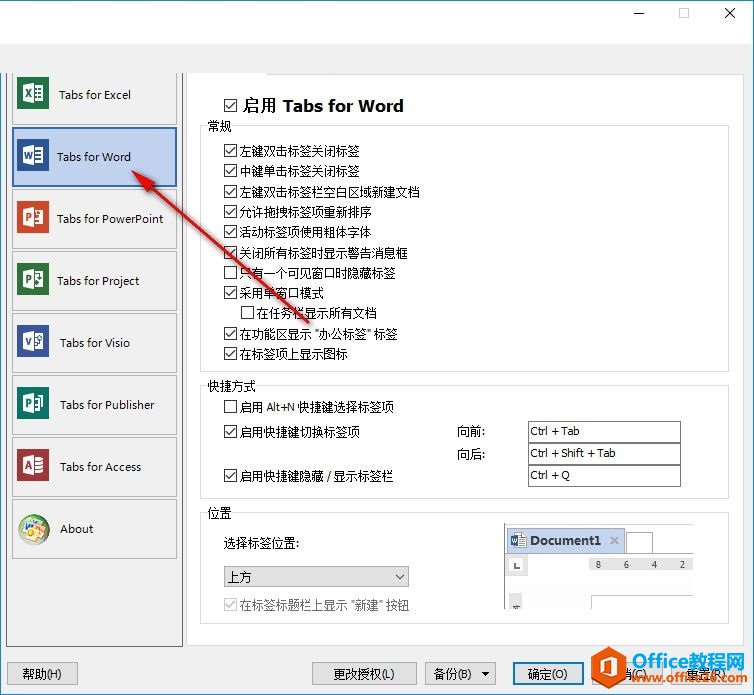Toggle 左键双击标签关闭标签 checkbox

pos(230,151)
